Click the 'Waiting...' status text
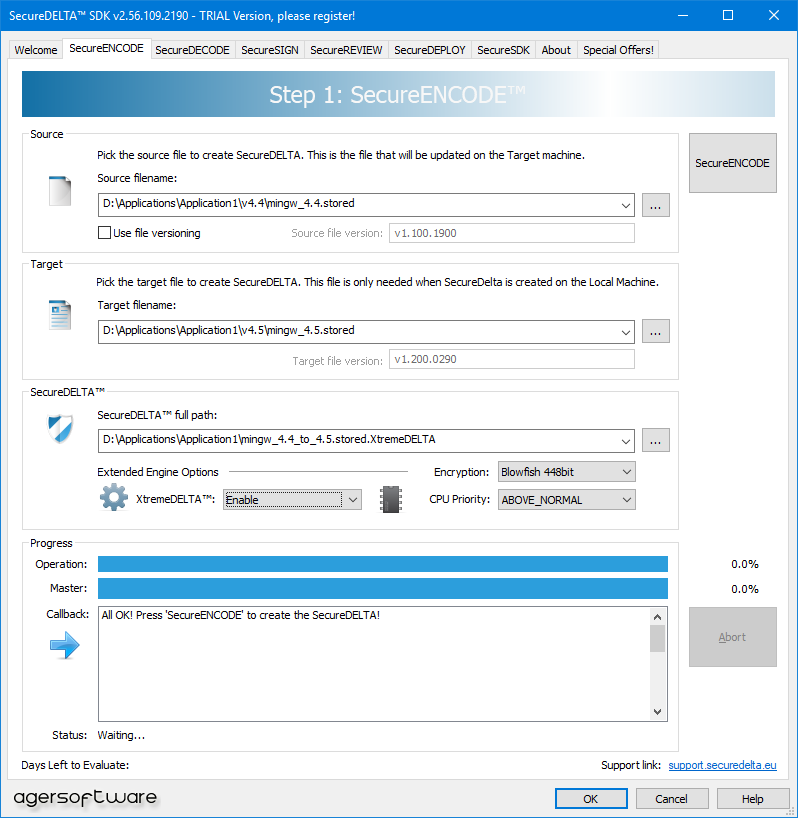This screenshot has width=798, height=818. (x=121, y=735)
